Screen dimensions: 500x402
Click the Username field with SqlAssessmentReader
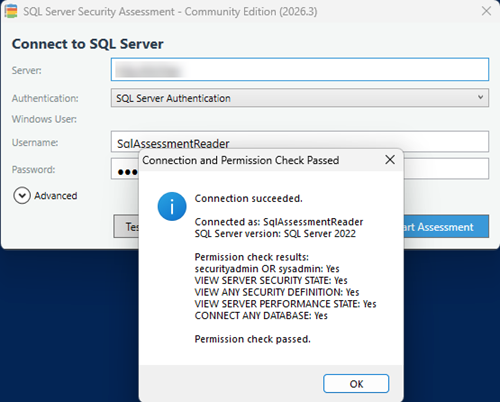coord(300,142)
